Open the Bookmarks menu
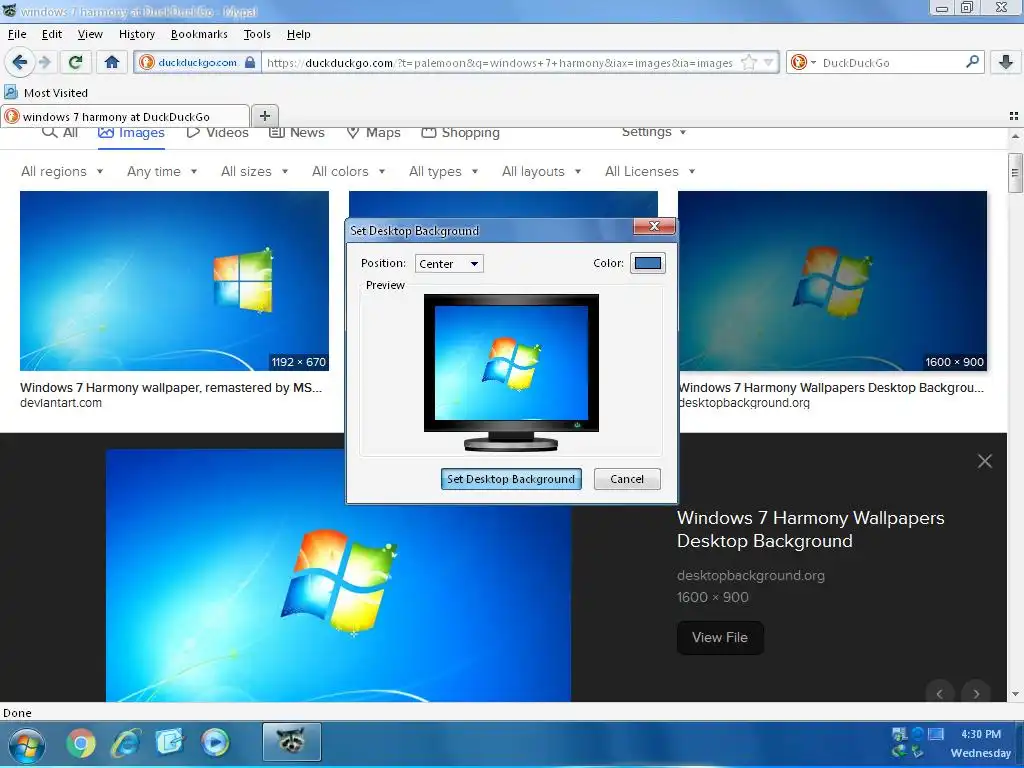 [x=199, y=34]
